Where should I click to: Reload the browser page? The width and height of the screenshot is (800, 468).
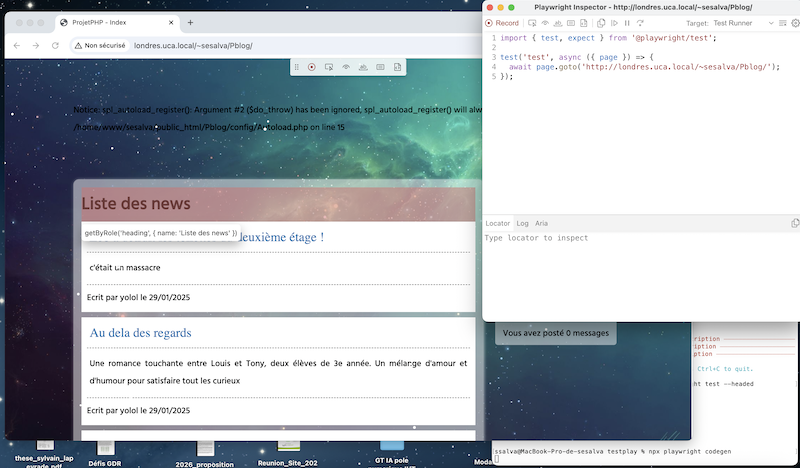tap(55, 45)
